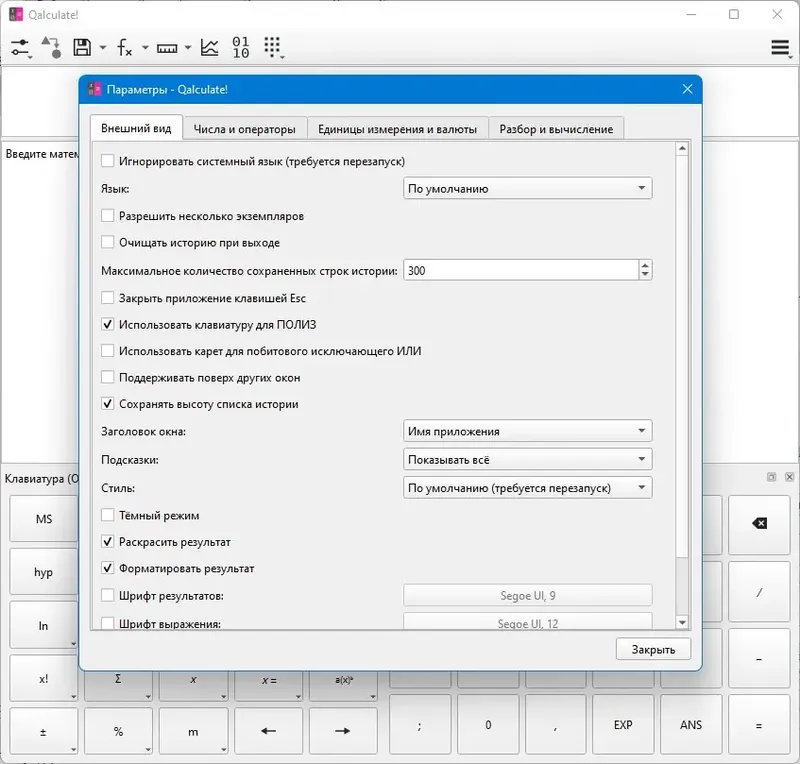Screen dimensions: 800x764
Task: Expand the Подсказки dropdown
Action: point(527,460)
